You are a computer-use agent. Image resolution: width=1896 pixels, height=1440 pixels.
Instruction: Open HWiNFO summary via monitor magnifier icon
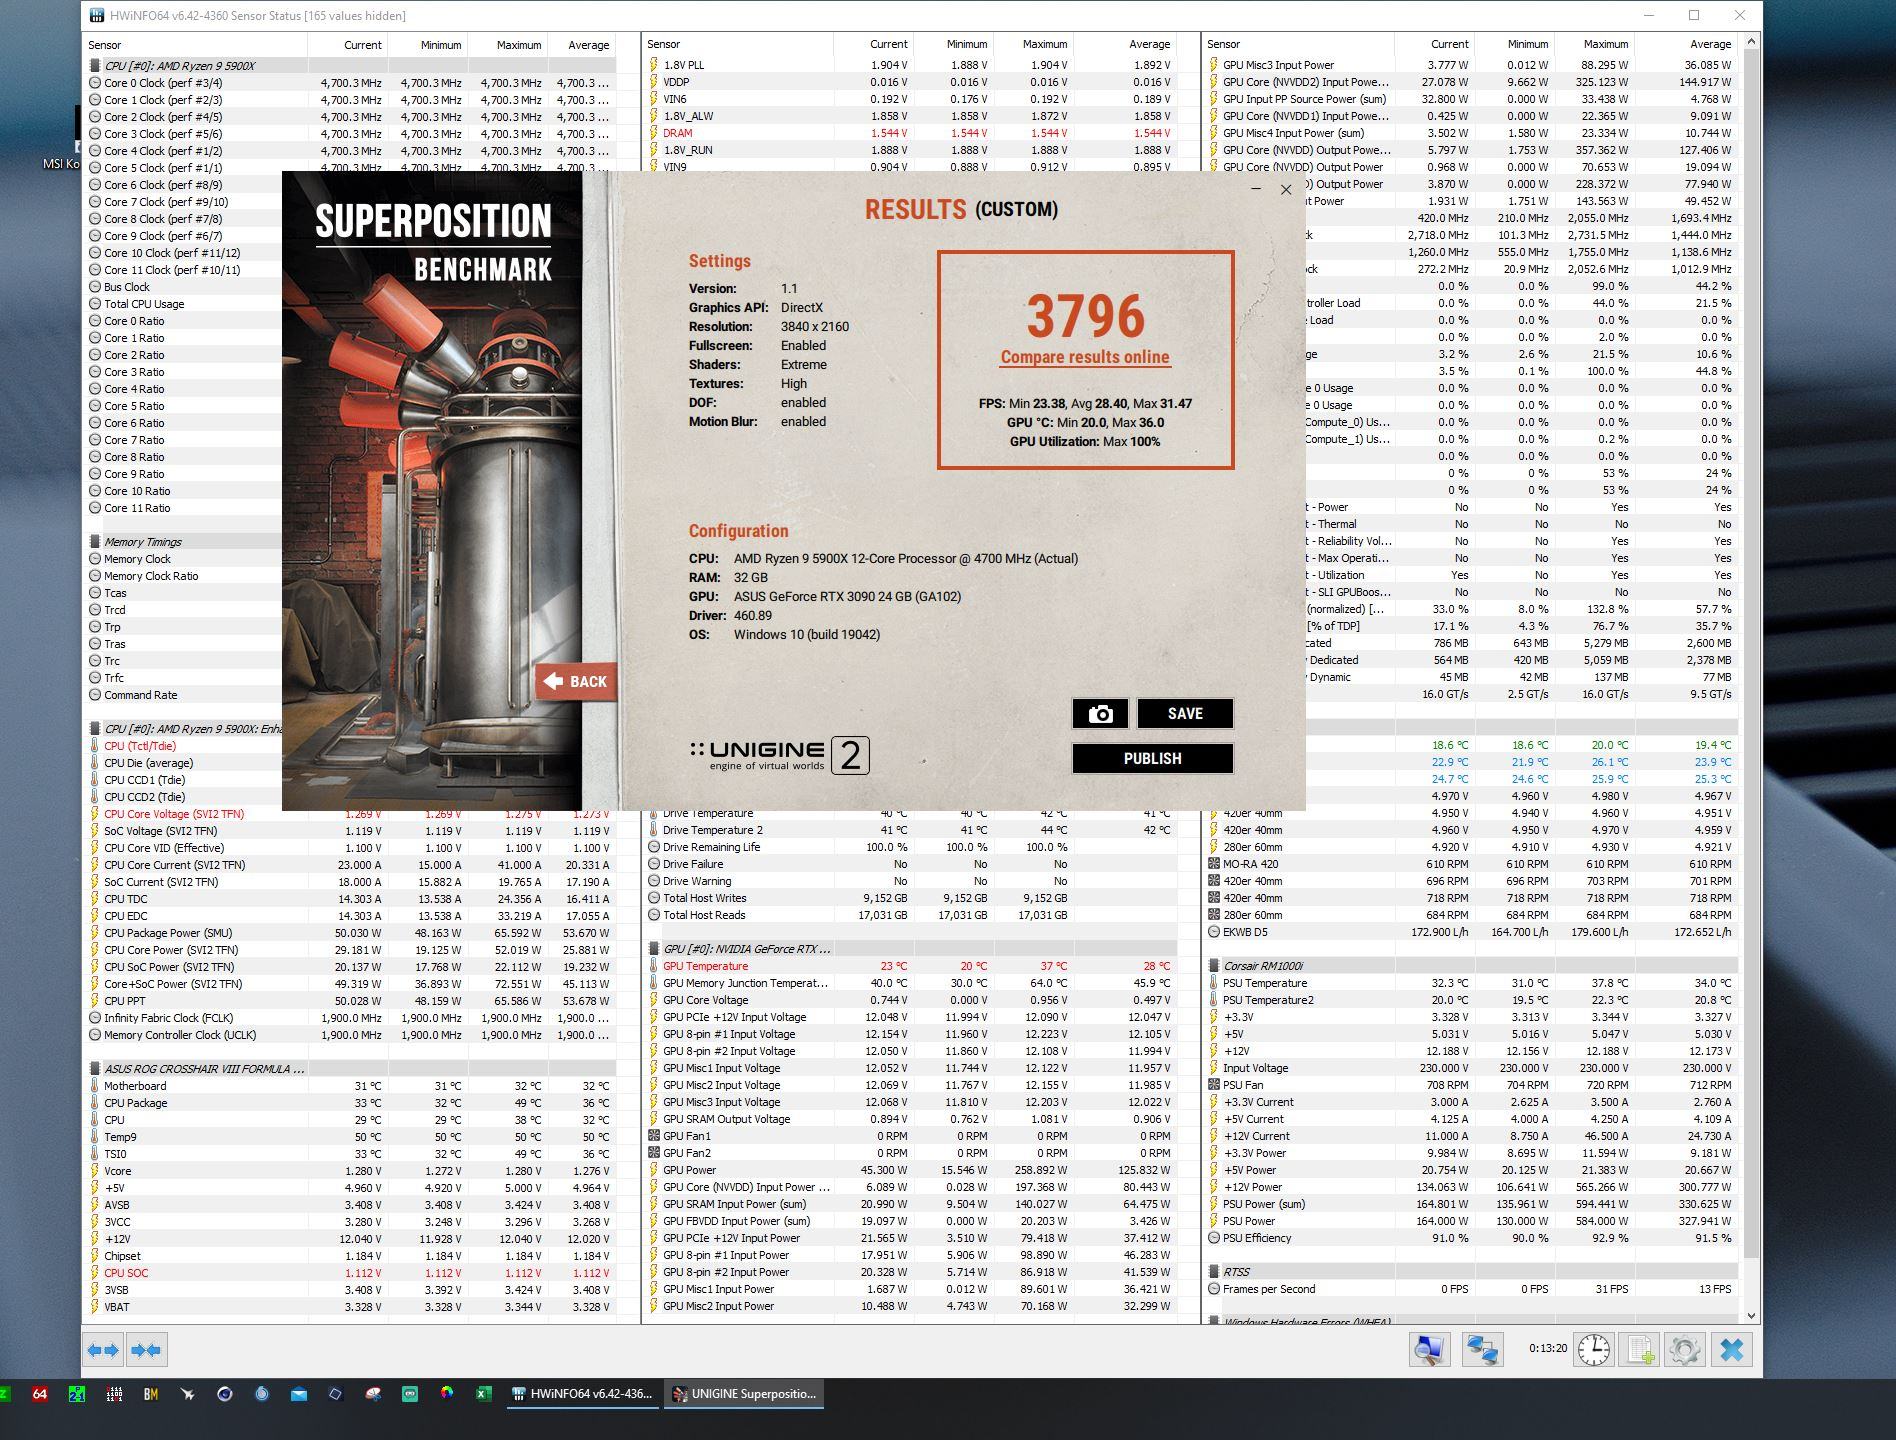point(1430,1350)
